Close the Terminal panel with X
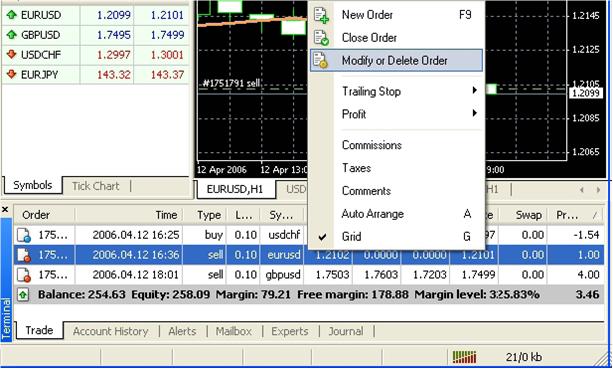The width and height of the screenshot is (613, 369). (x=5, y=210)
